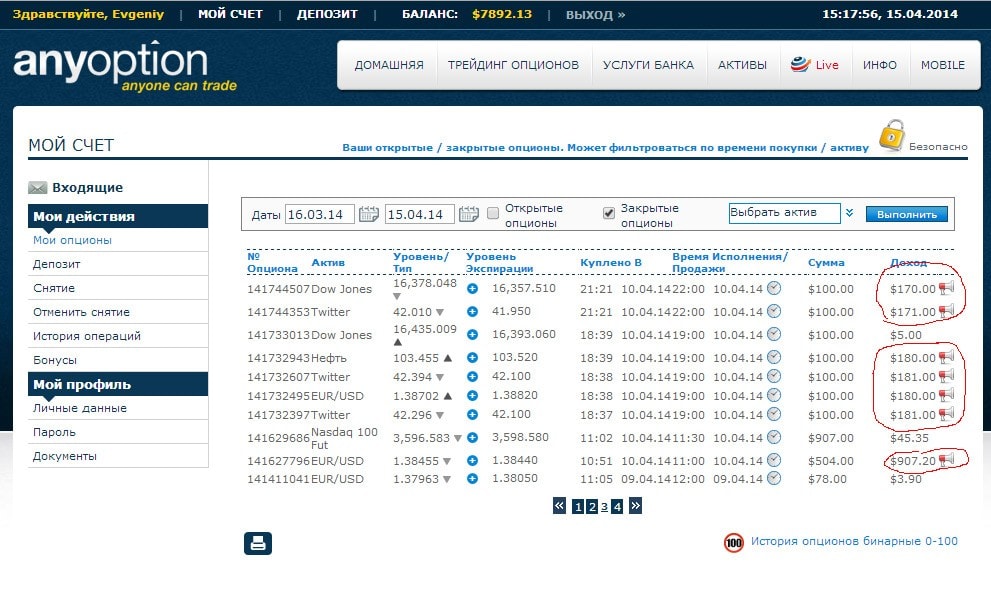991x594 pixels.
Task: Open the end date calendar picker
Action: pyautogui.click(x=469, y=214)
